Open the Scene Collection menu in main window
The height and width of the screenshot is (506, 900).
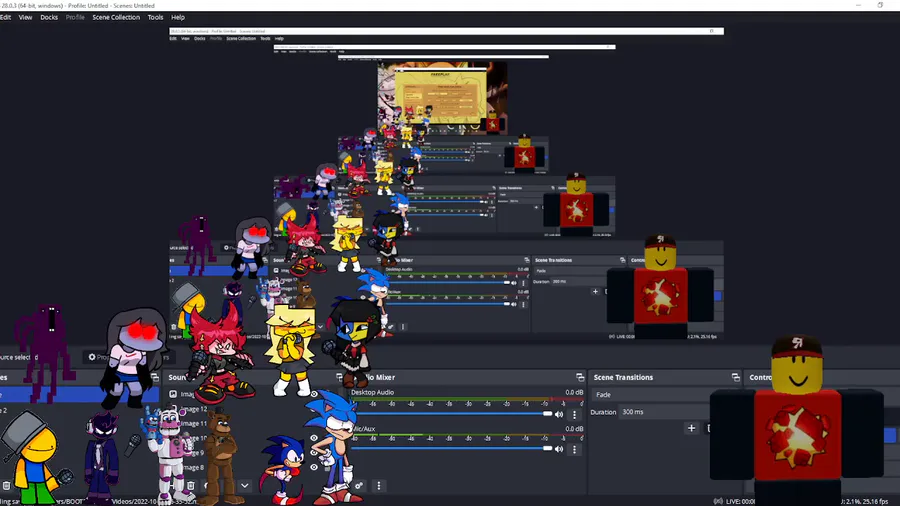(116, 17)
